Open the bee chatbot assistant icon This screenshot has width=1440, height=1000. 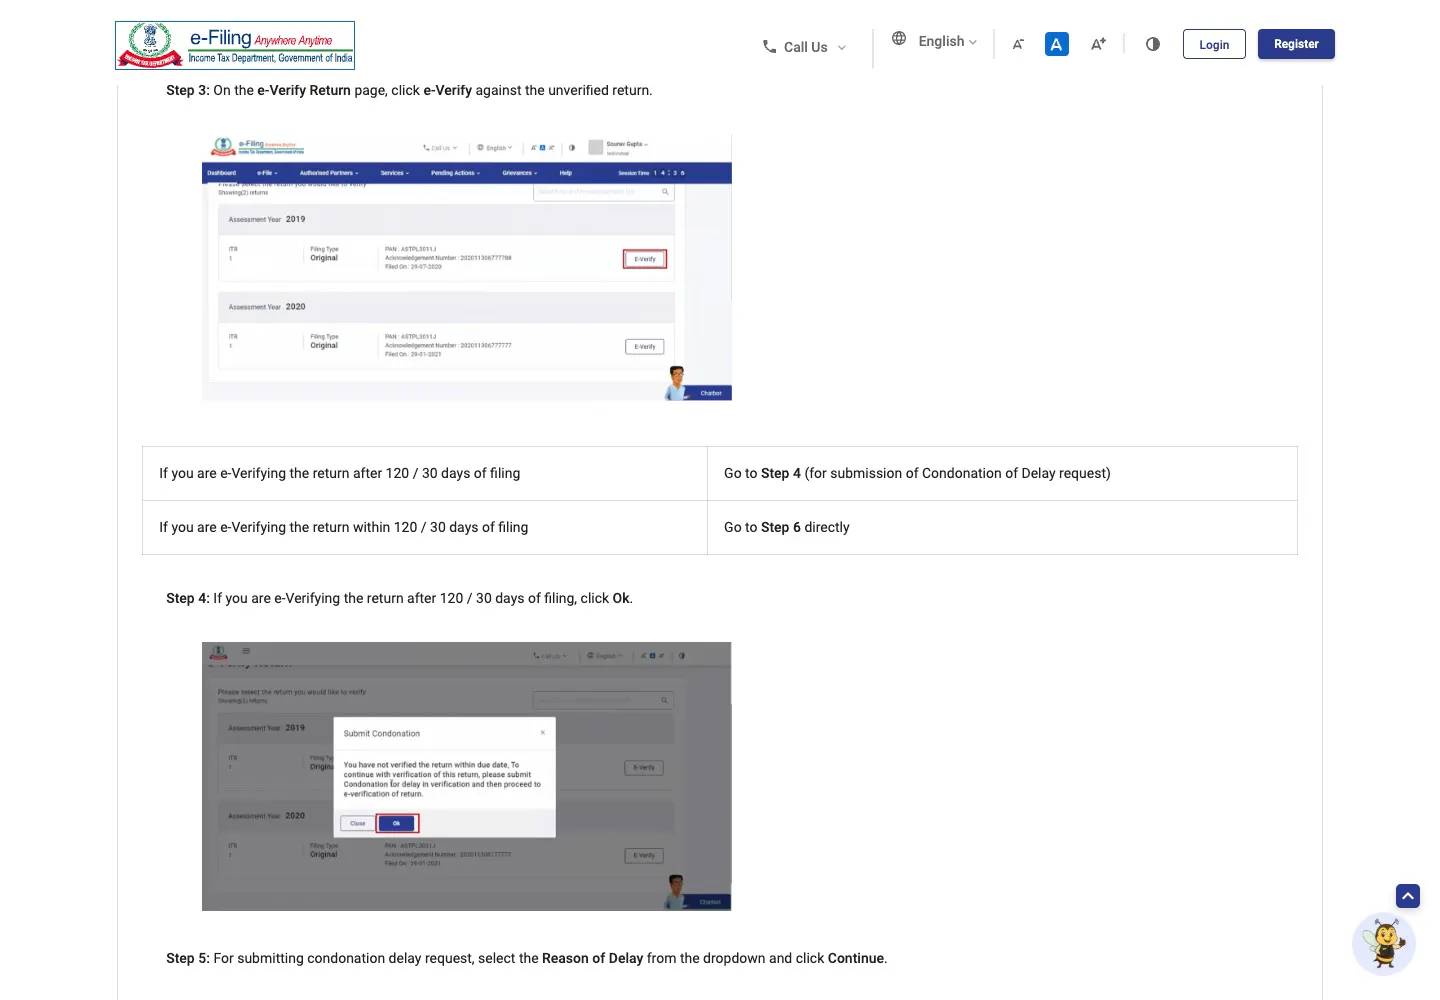click(x=1384, y=943)
